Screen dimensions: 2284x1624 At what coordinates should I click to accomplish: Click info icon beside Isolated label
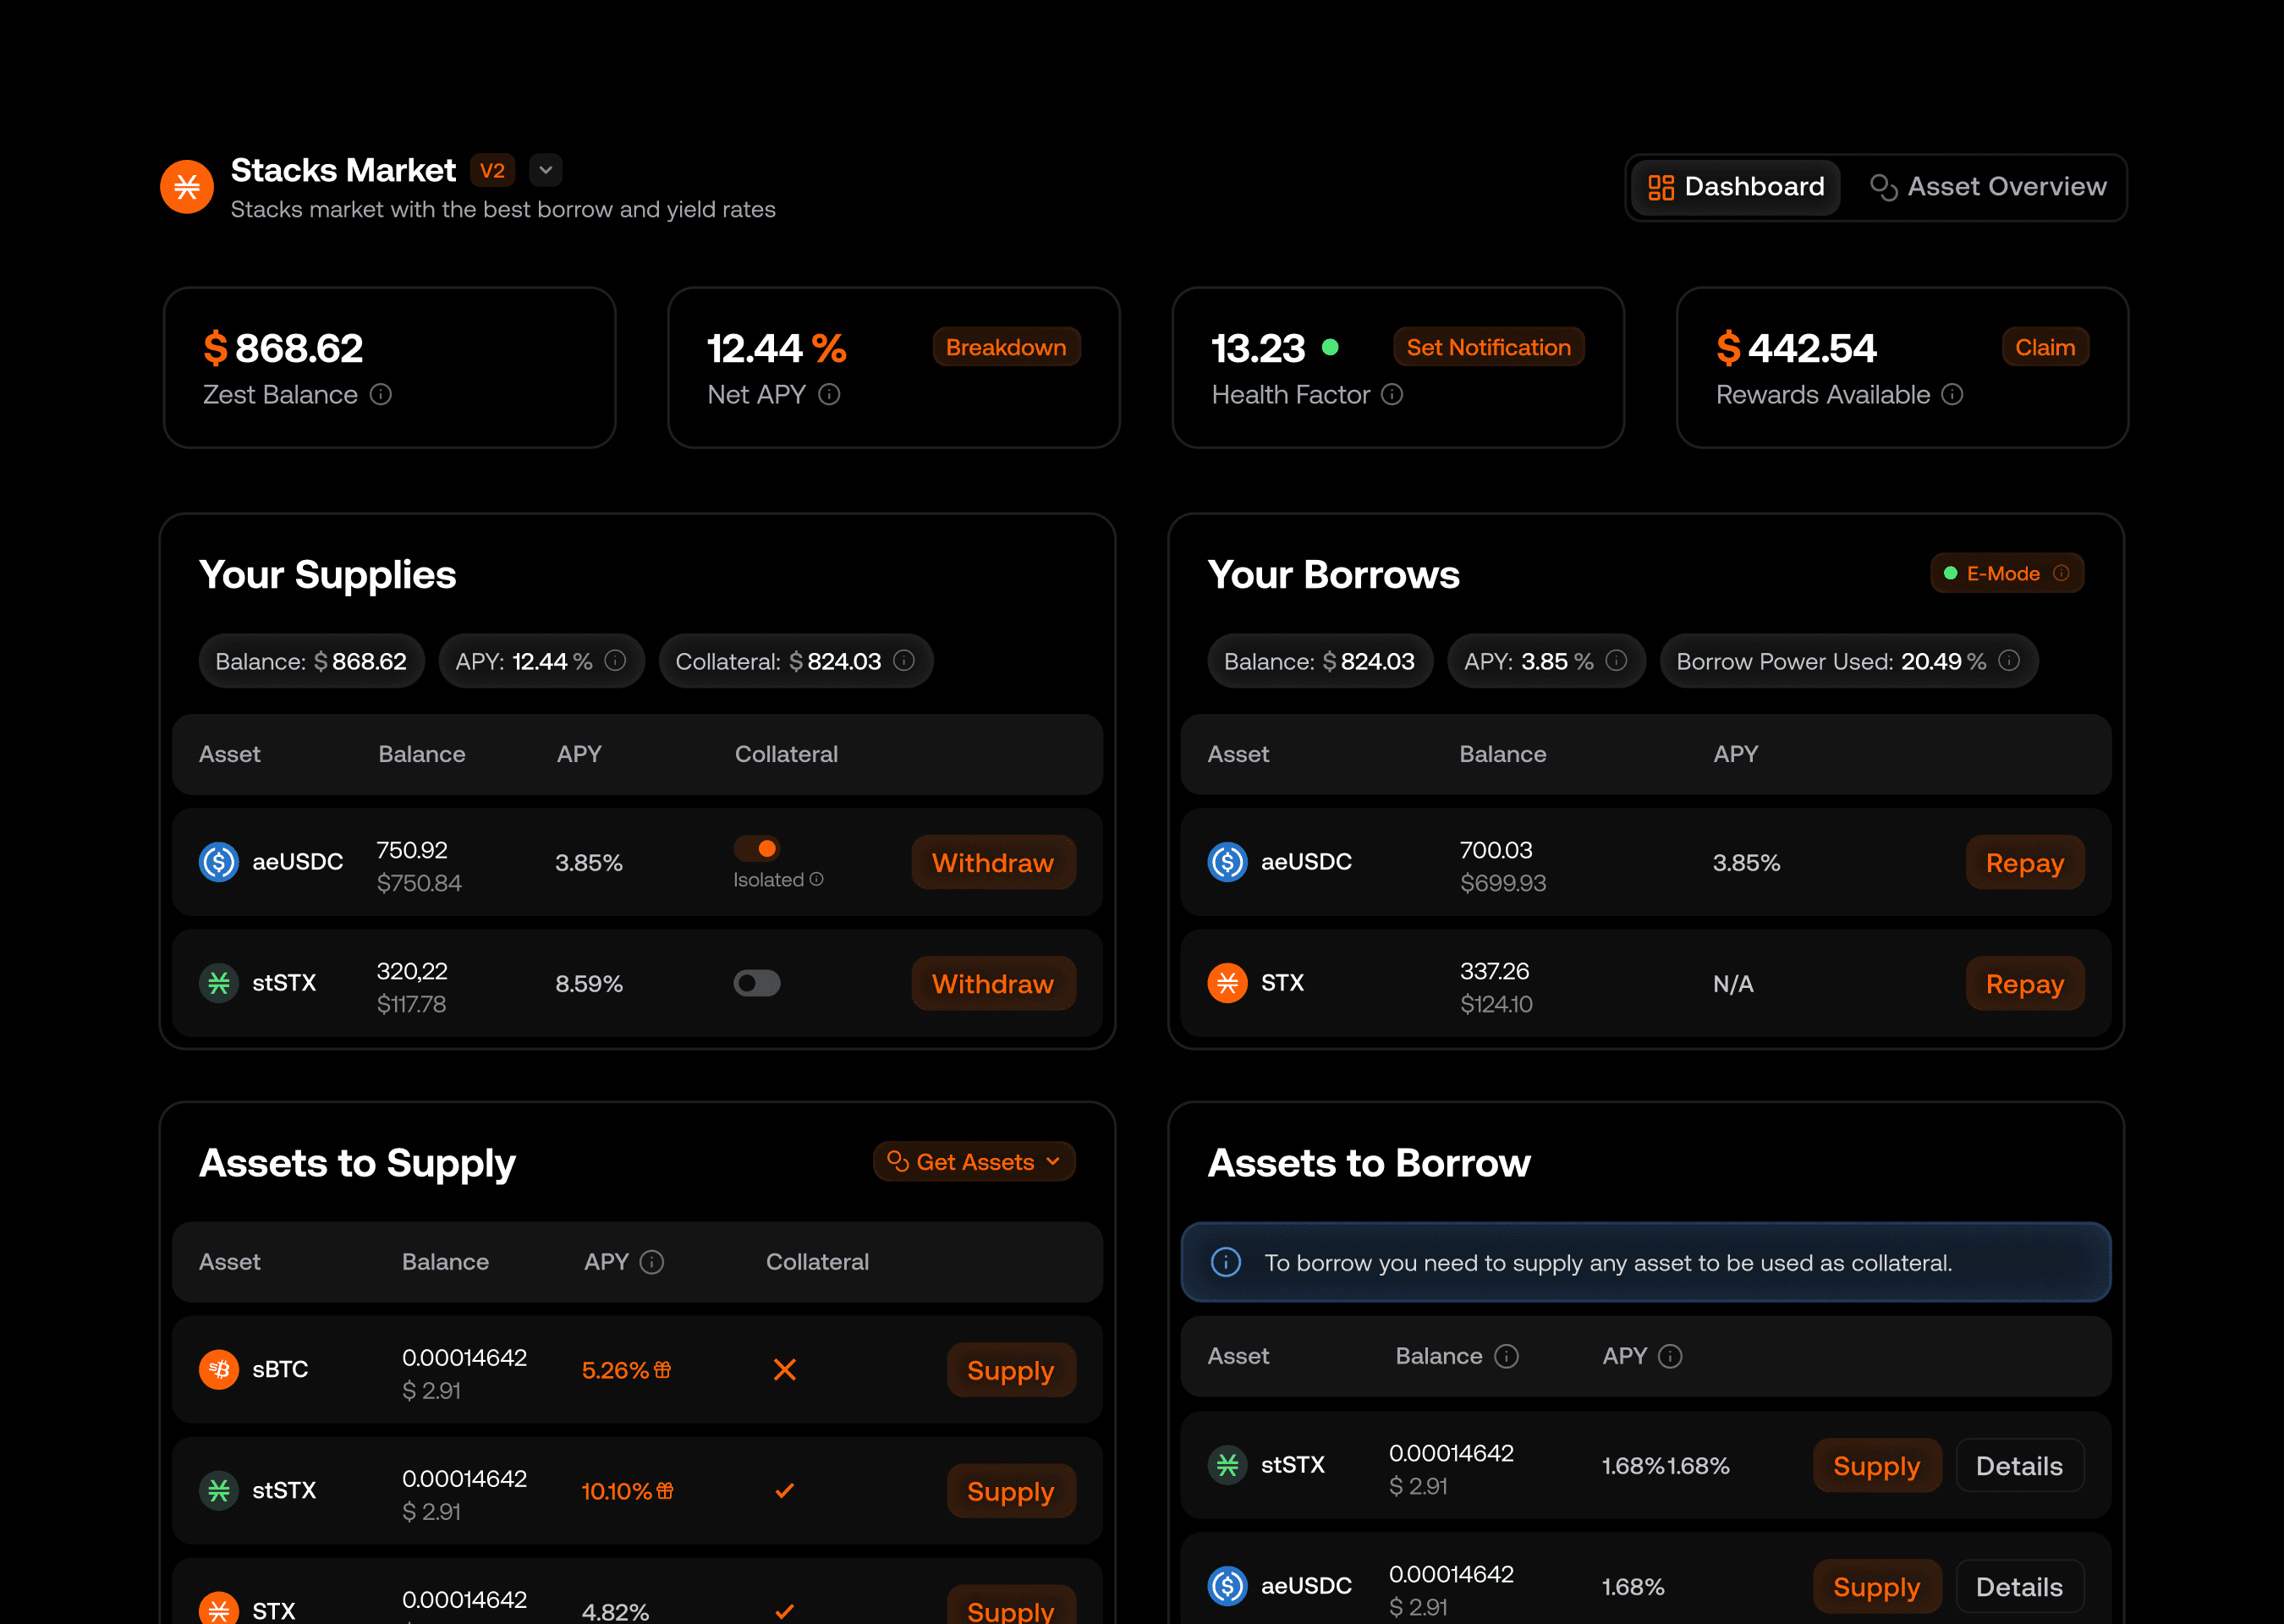click(817, 879)
